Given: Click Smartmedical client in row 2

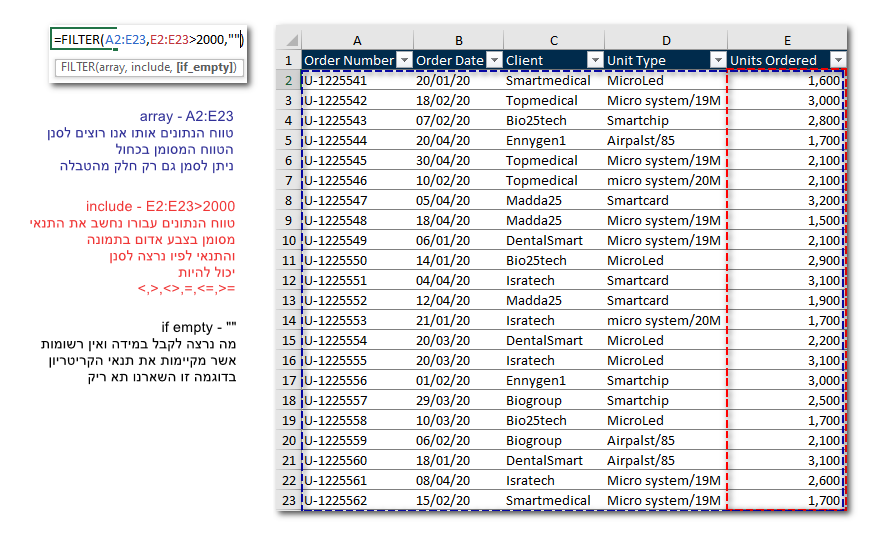Looking at the screenshot, I should (x=553, y=81).
